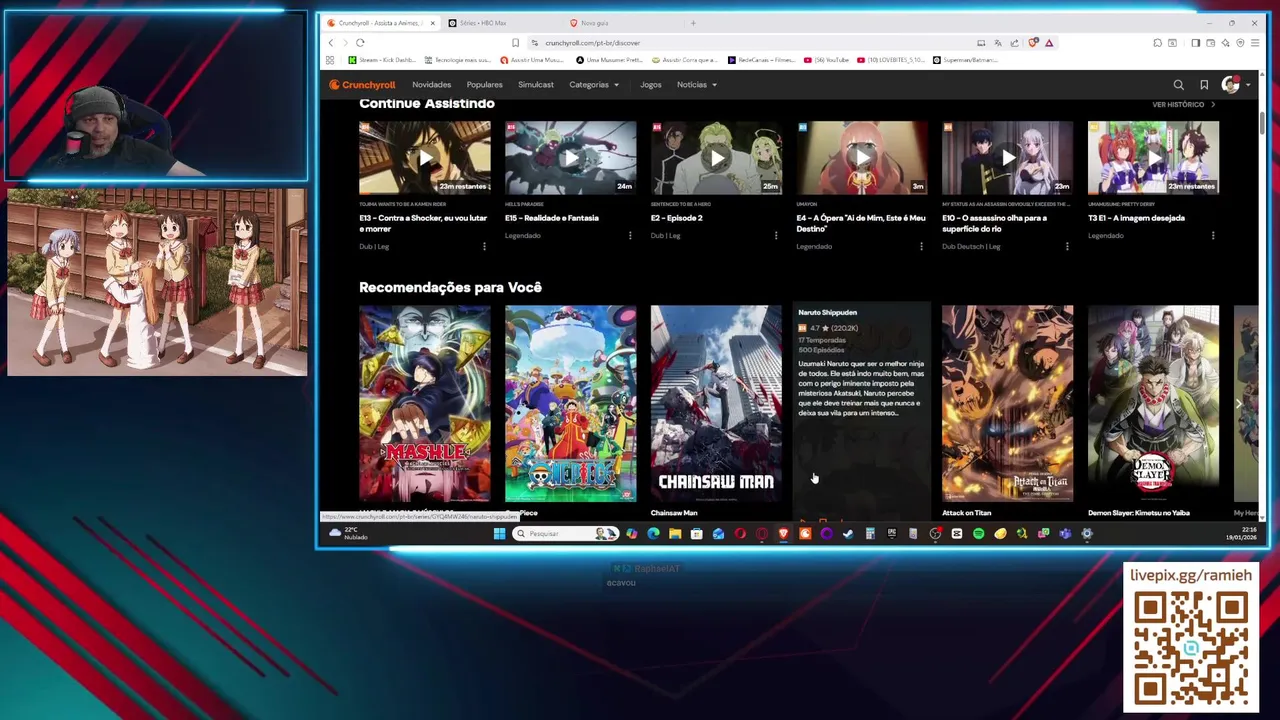Screen dimensions: 1280x720
Task: Open the Novidades nav item
Action: 432,85
